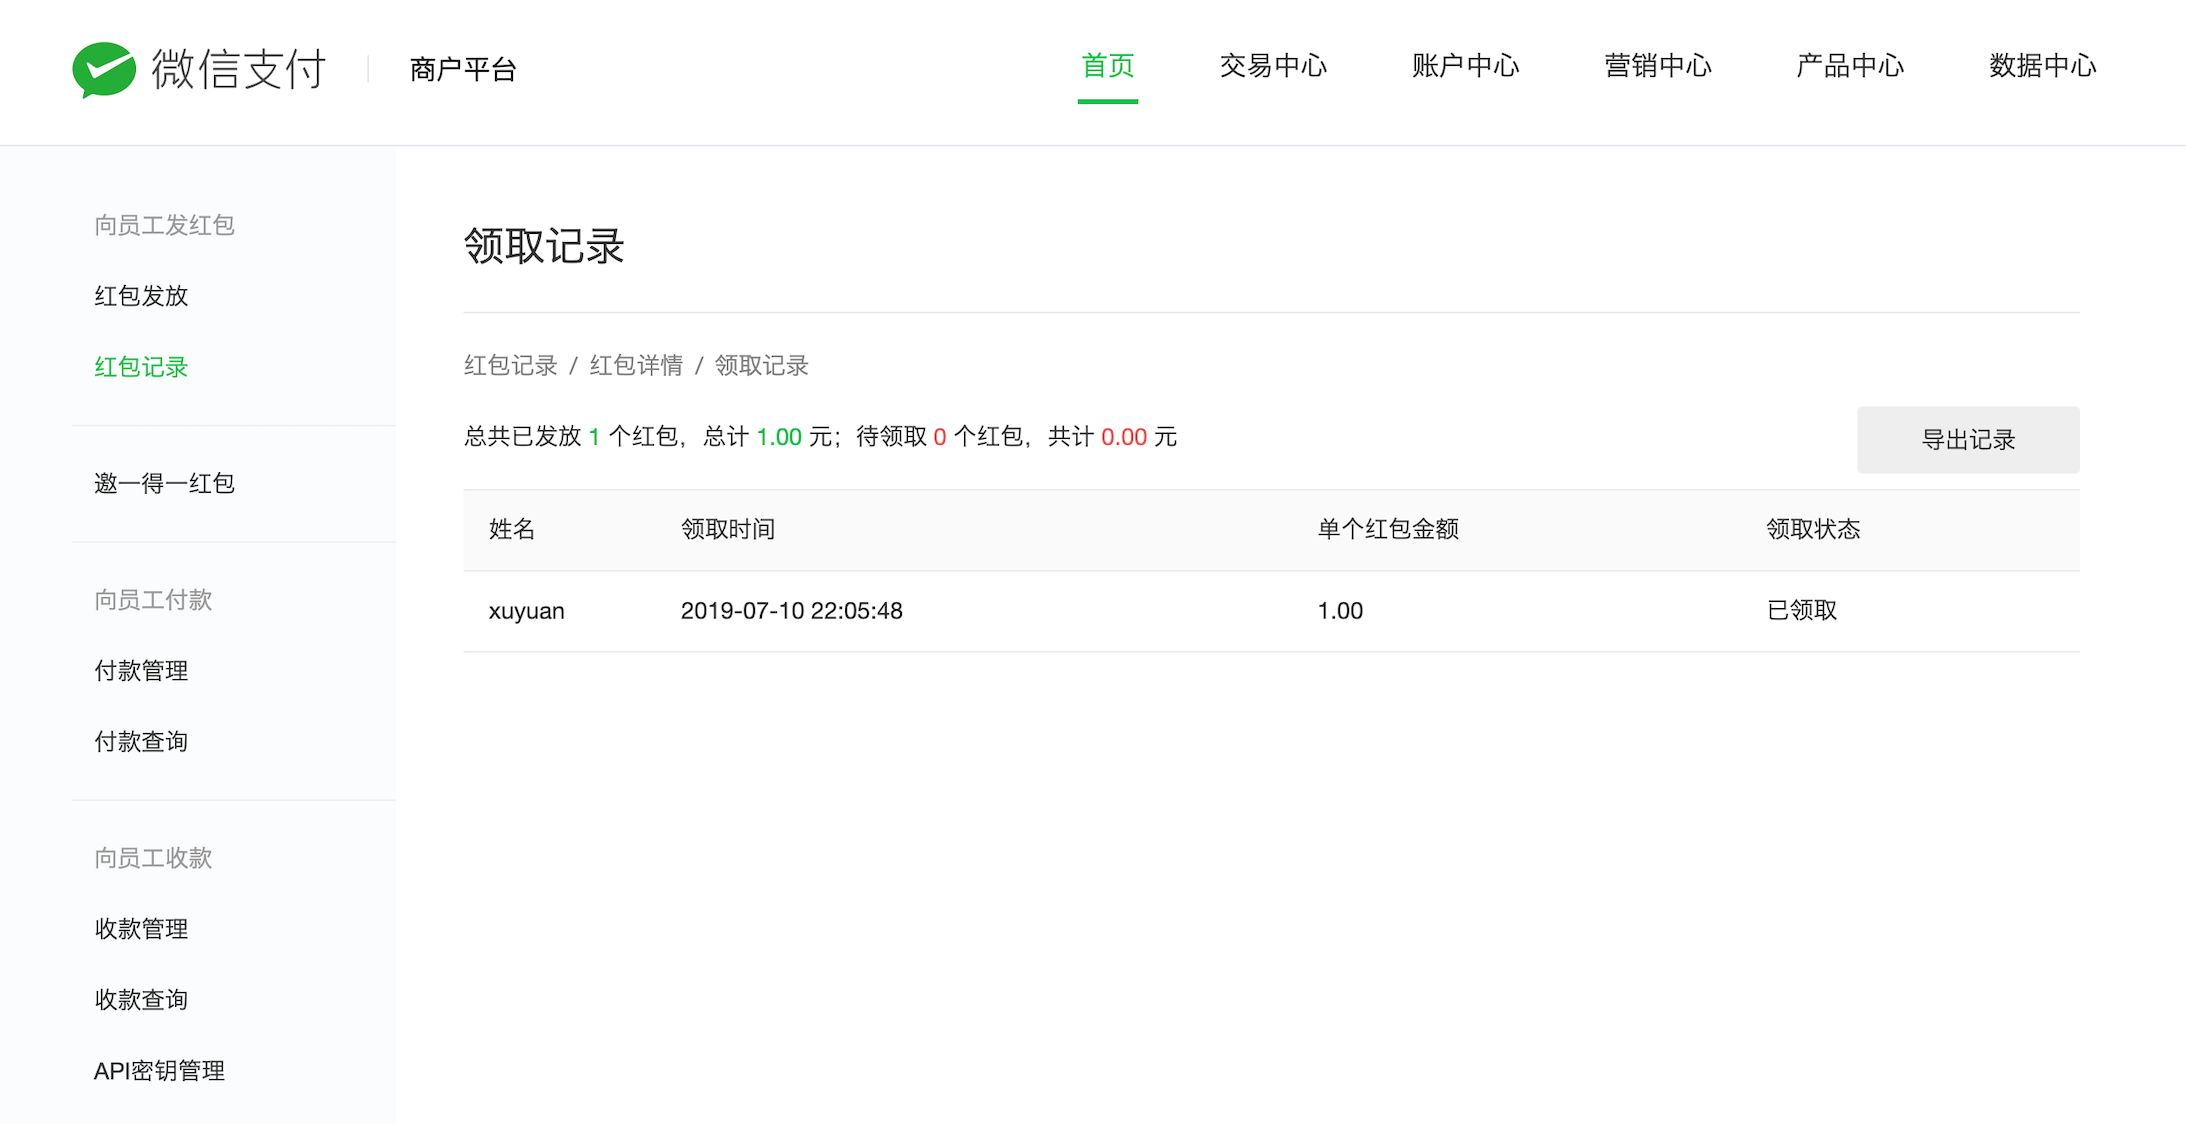Click the 红包记录 breadcrumb link

[510, 366]
